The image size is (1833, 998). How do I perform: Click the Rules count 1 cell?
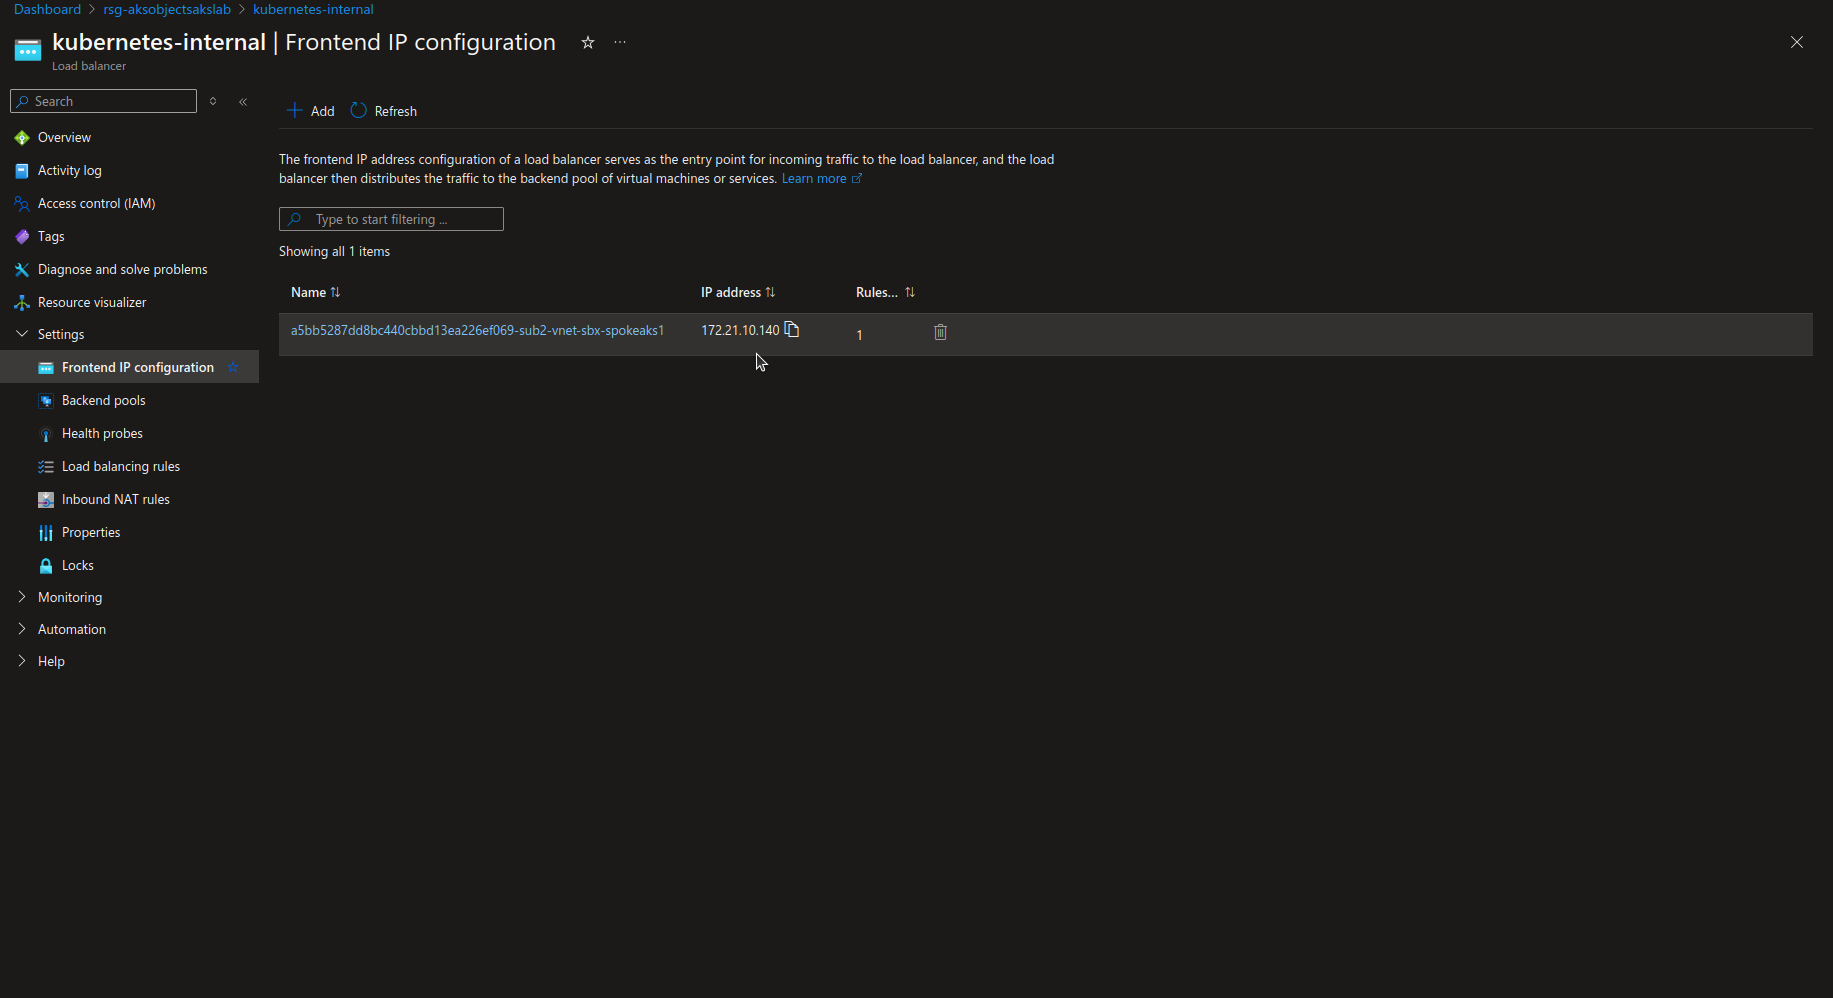click(859, 335)
